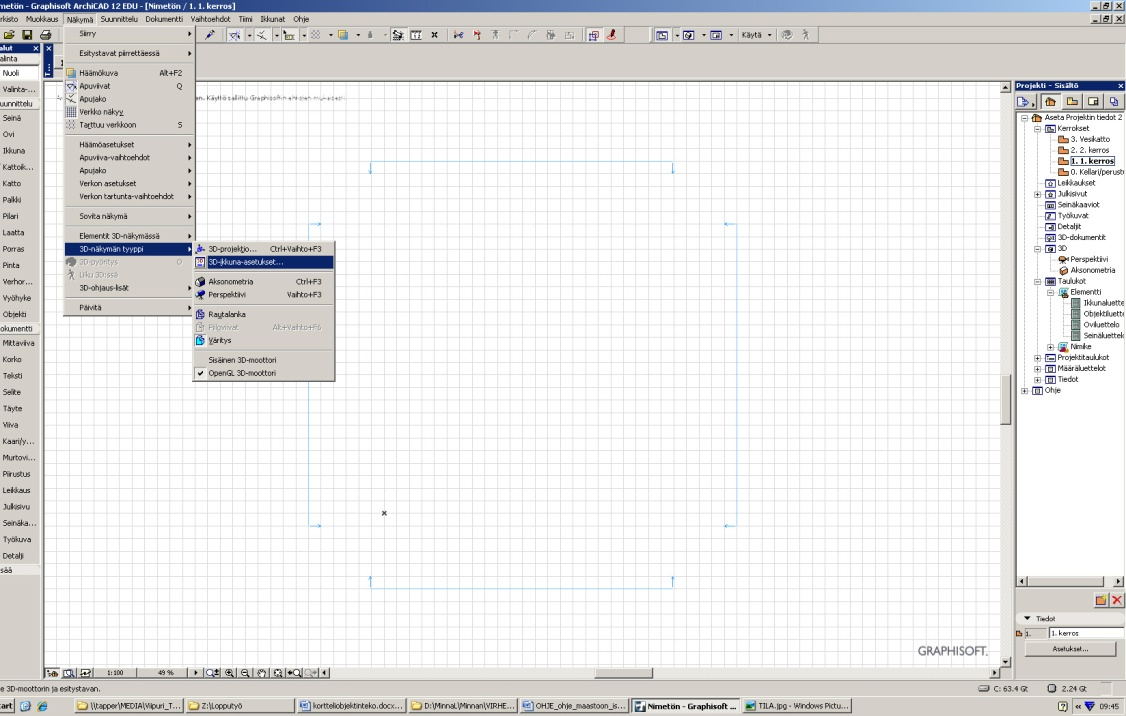Toggle Apujako menu option

click(129, 98)
